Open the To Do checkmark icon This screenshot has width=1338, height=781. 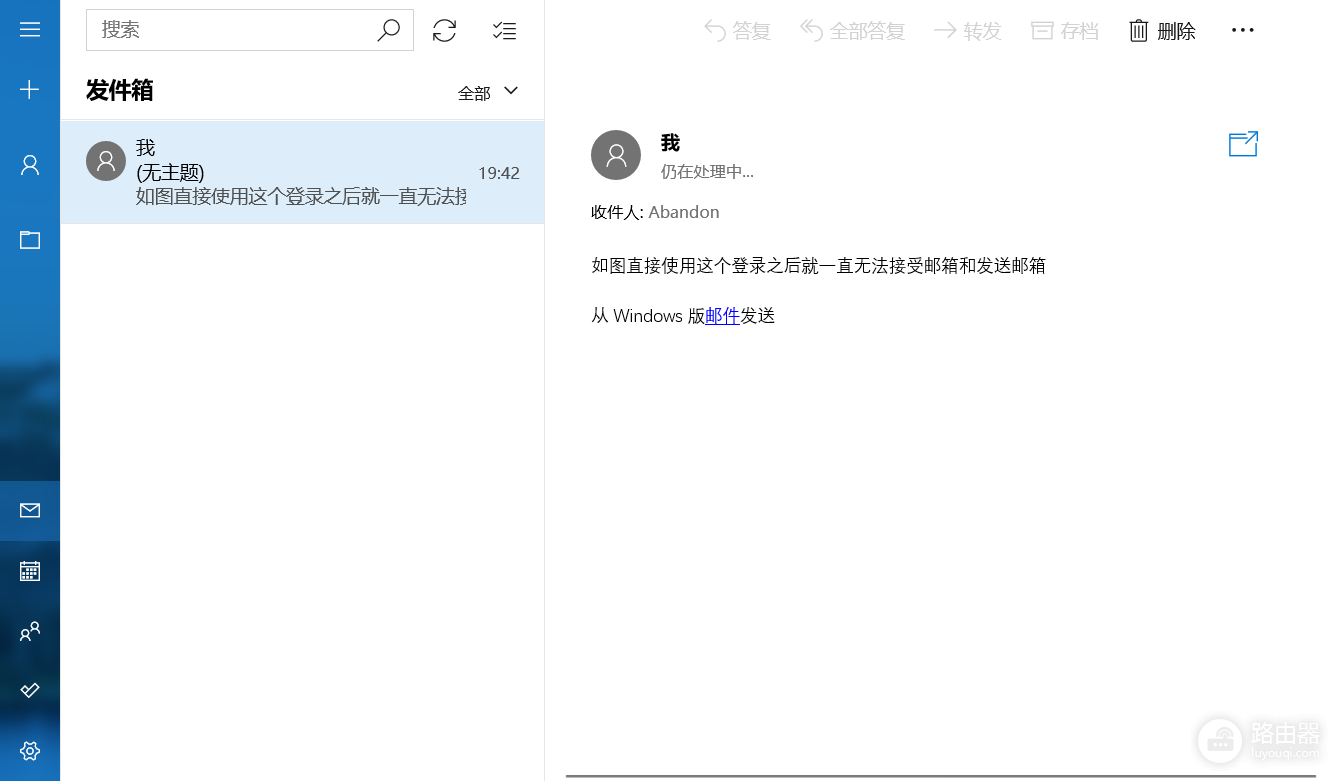[x=30, y=690]
